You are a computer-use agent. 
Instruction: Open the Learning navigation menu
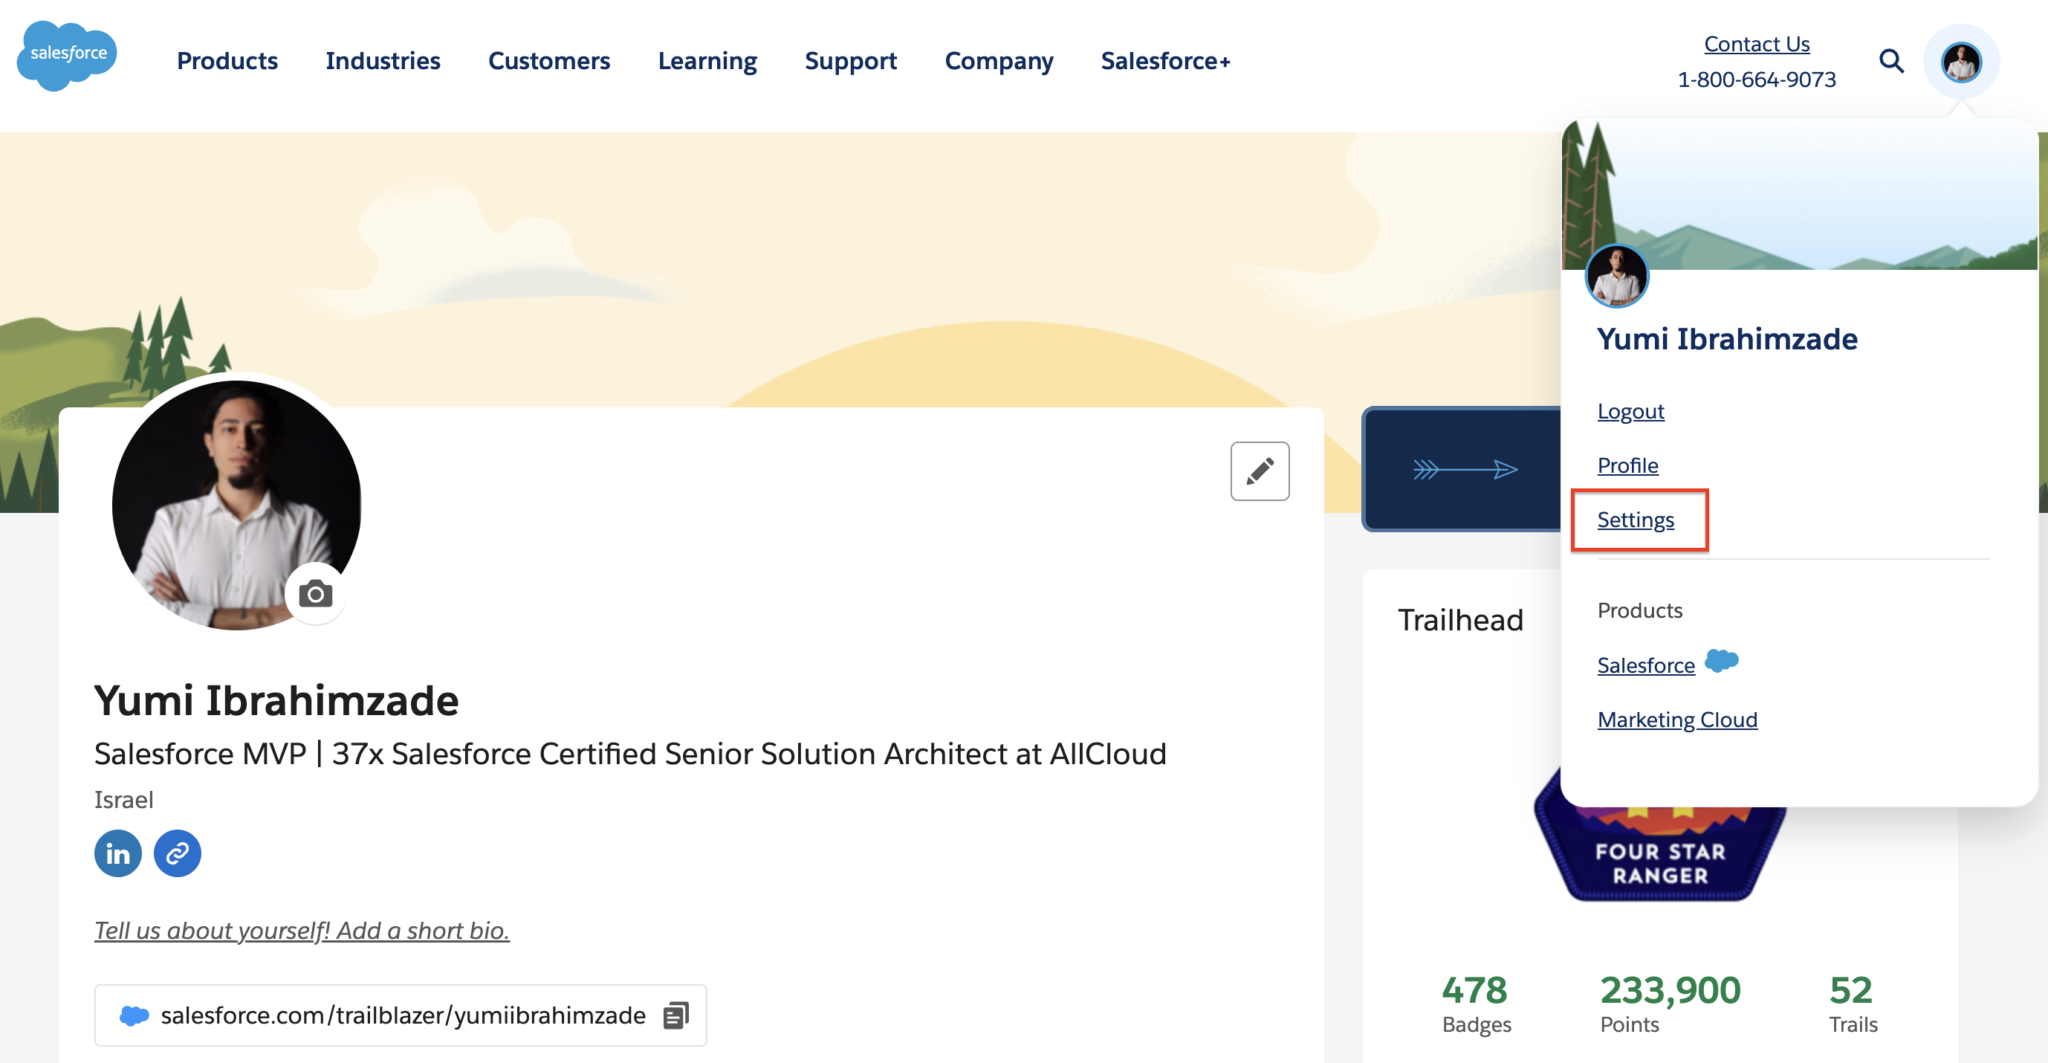click(x=707, y=61)
